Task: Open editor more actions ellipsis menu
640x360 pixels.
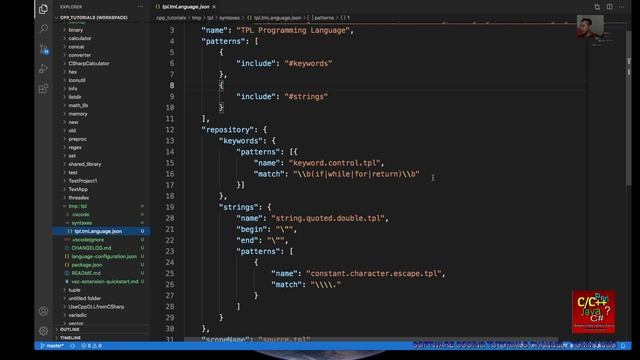Action: (622, 7)
